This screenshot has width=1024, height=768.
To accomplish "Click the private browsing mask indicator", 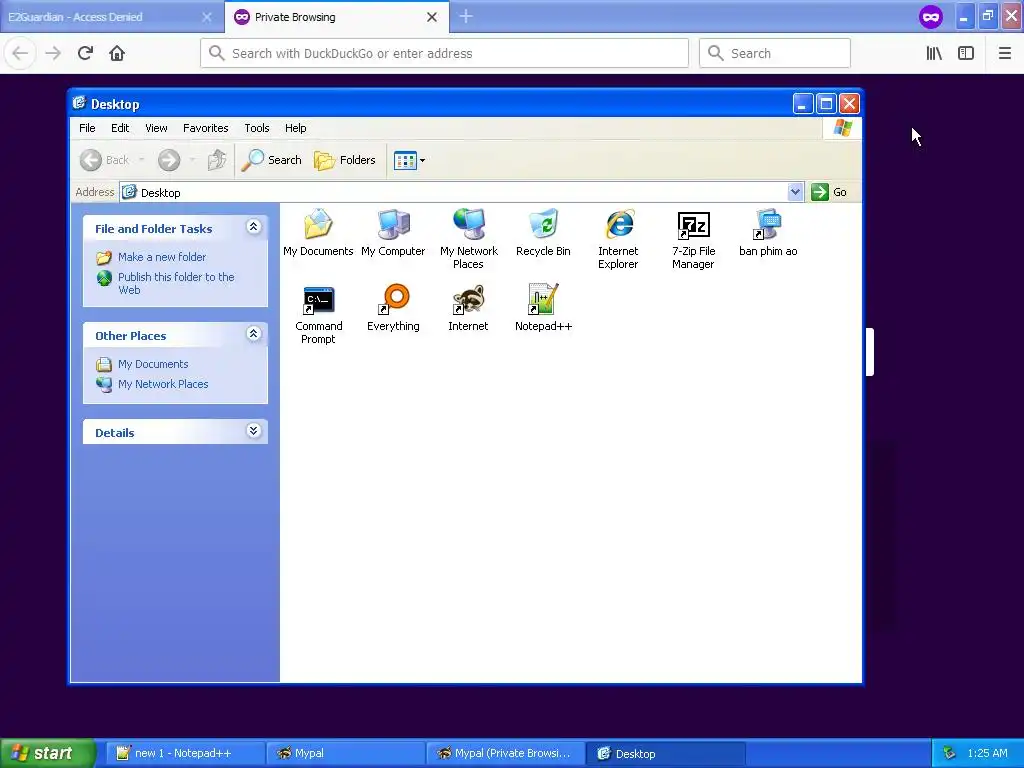I will click(x=931, y=17).
